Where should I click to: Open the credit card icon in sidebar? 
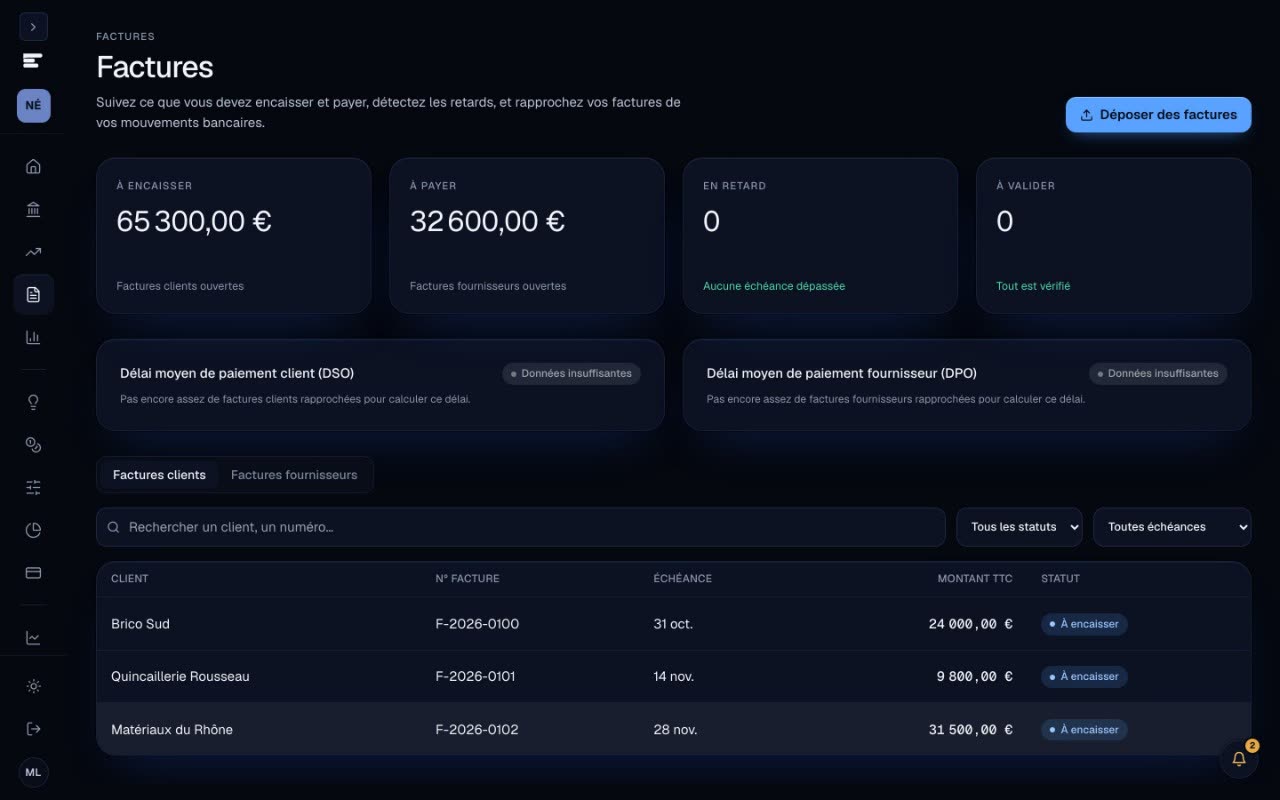click(x=33, y=573)
